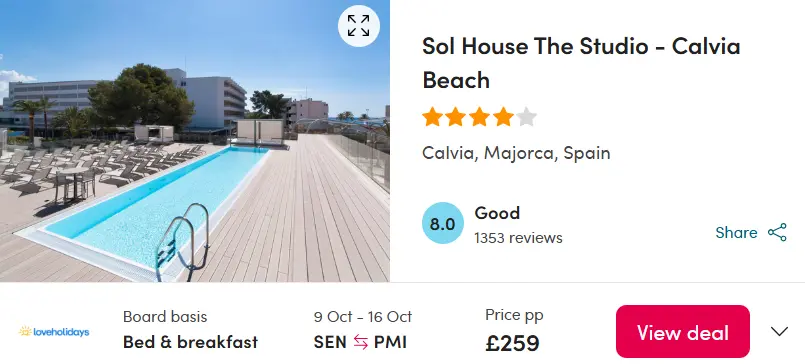The width and height of the screenshot is (805, 364).
Task: Select the 9 Oct - 16 Oct dates
Action: coord(363,317)
